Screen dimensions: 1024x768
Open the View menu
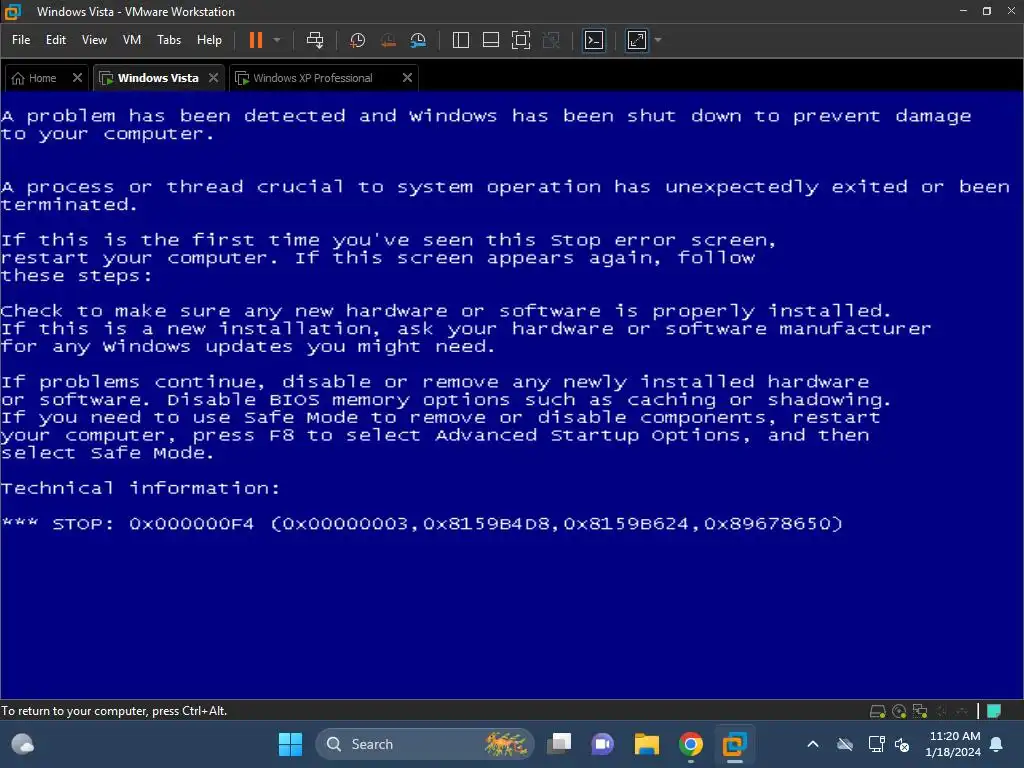point(94,40)
